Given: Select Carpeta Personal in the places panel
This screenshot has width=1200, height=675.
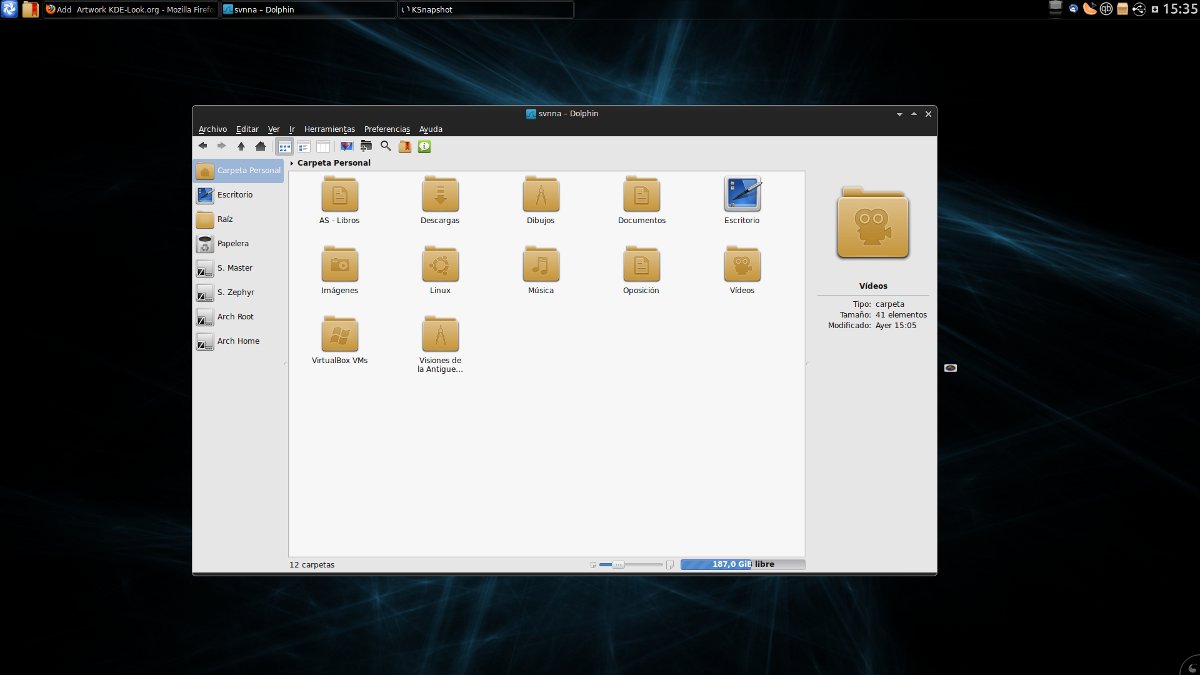Looking at the screenshot, I should pyautogui.click(x=239, y=171).
